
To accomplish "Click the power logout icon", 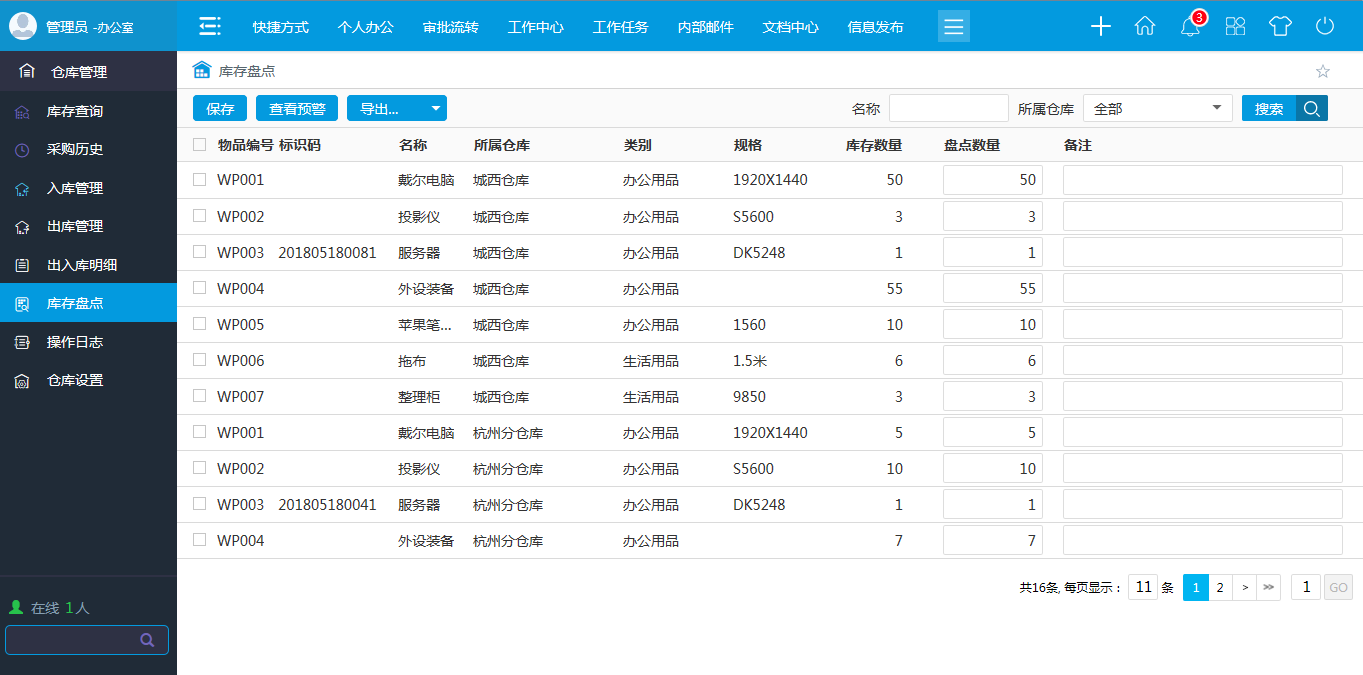I will (x=1324, y=27).
